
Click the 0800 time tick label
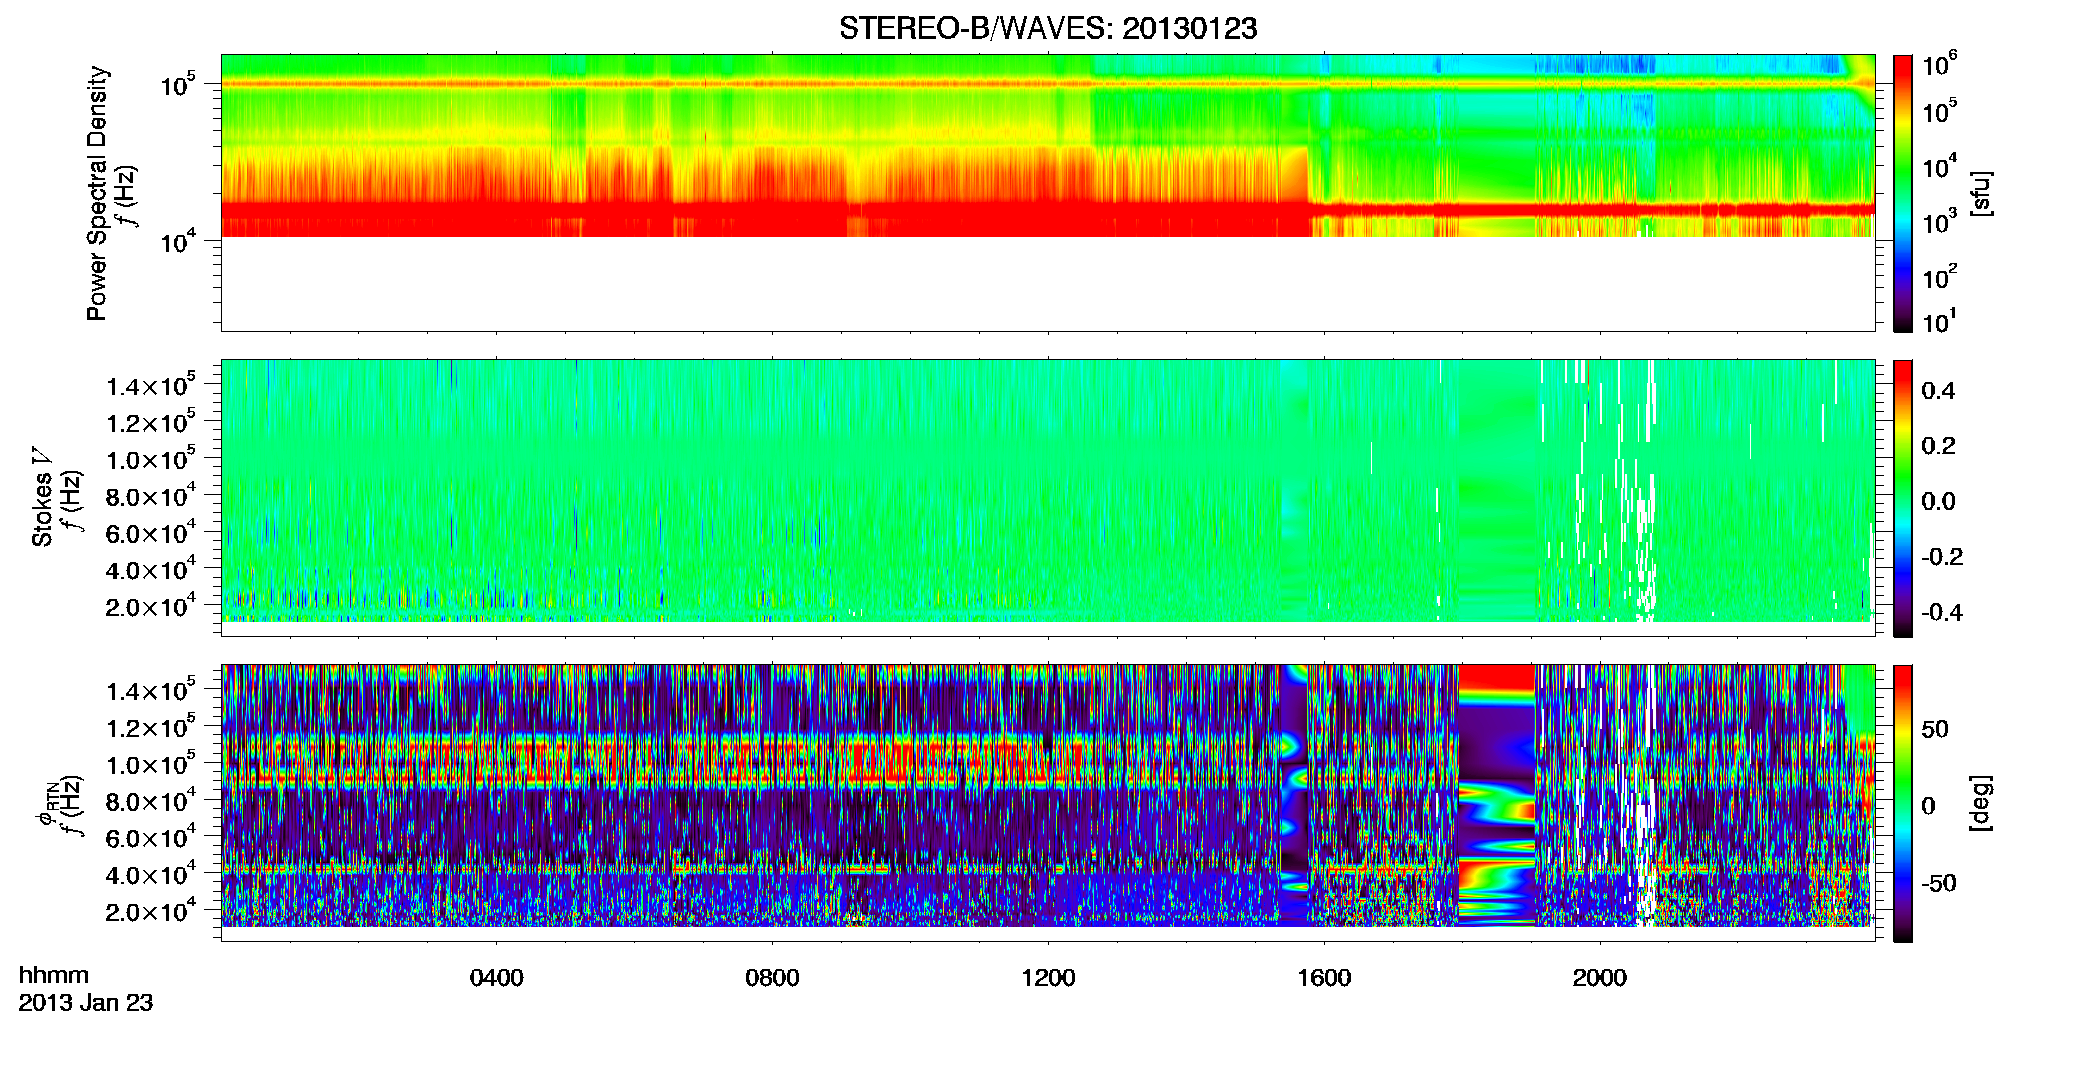[772, 978]
